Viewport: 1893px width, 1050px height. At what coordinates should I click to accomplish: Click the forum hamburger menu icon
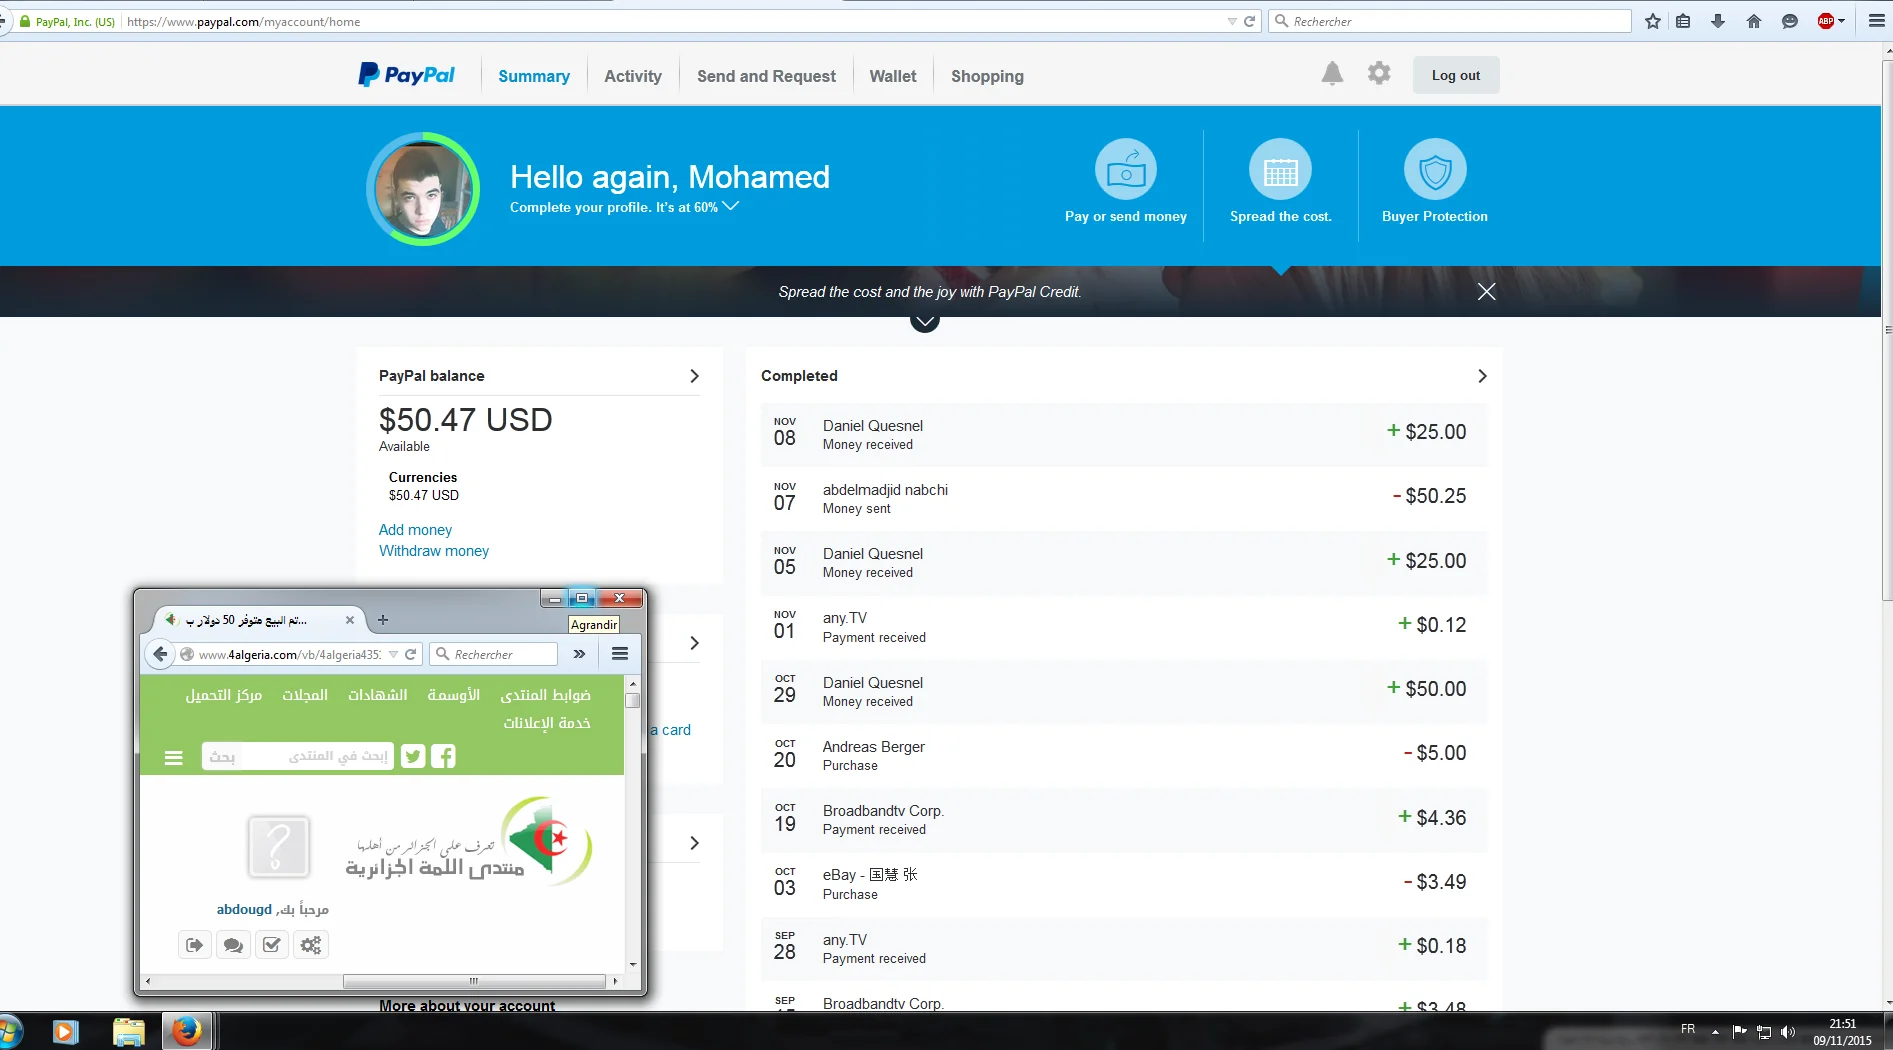[x=174, y=758]
